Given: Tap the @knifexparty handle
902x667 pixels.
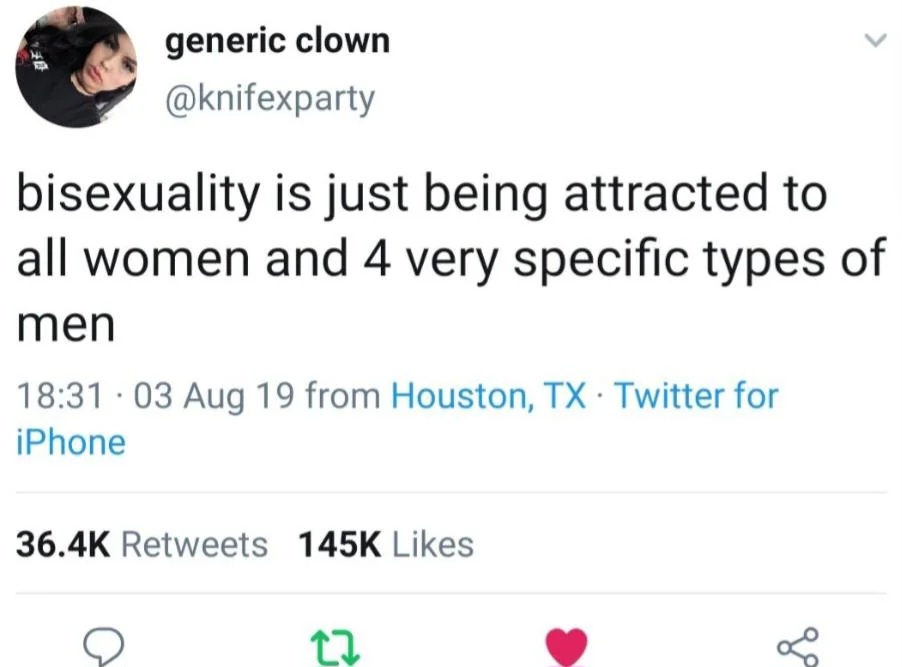Looking at the screenshot, I should (270, 99).
